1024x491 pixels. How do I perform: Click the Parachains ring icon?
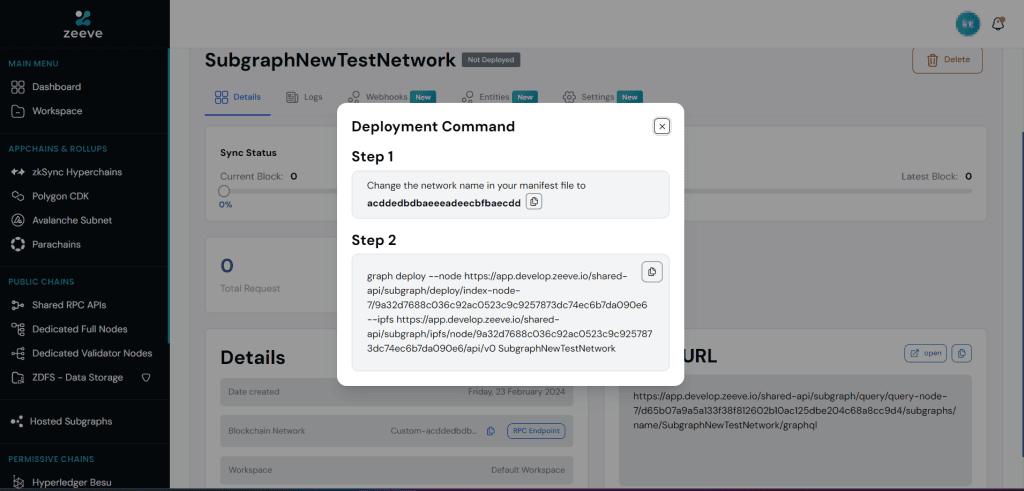click(x=18, y=244)
